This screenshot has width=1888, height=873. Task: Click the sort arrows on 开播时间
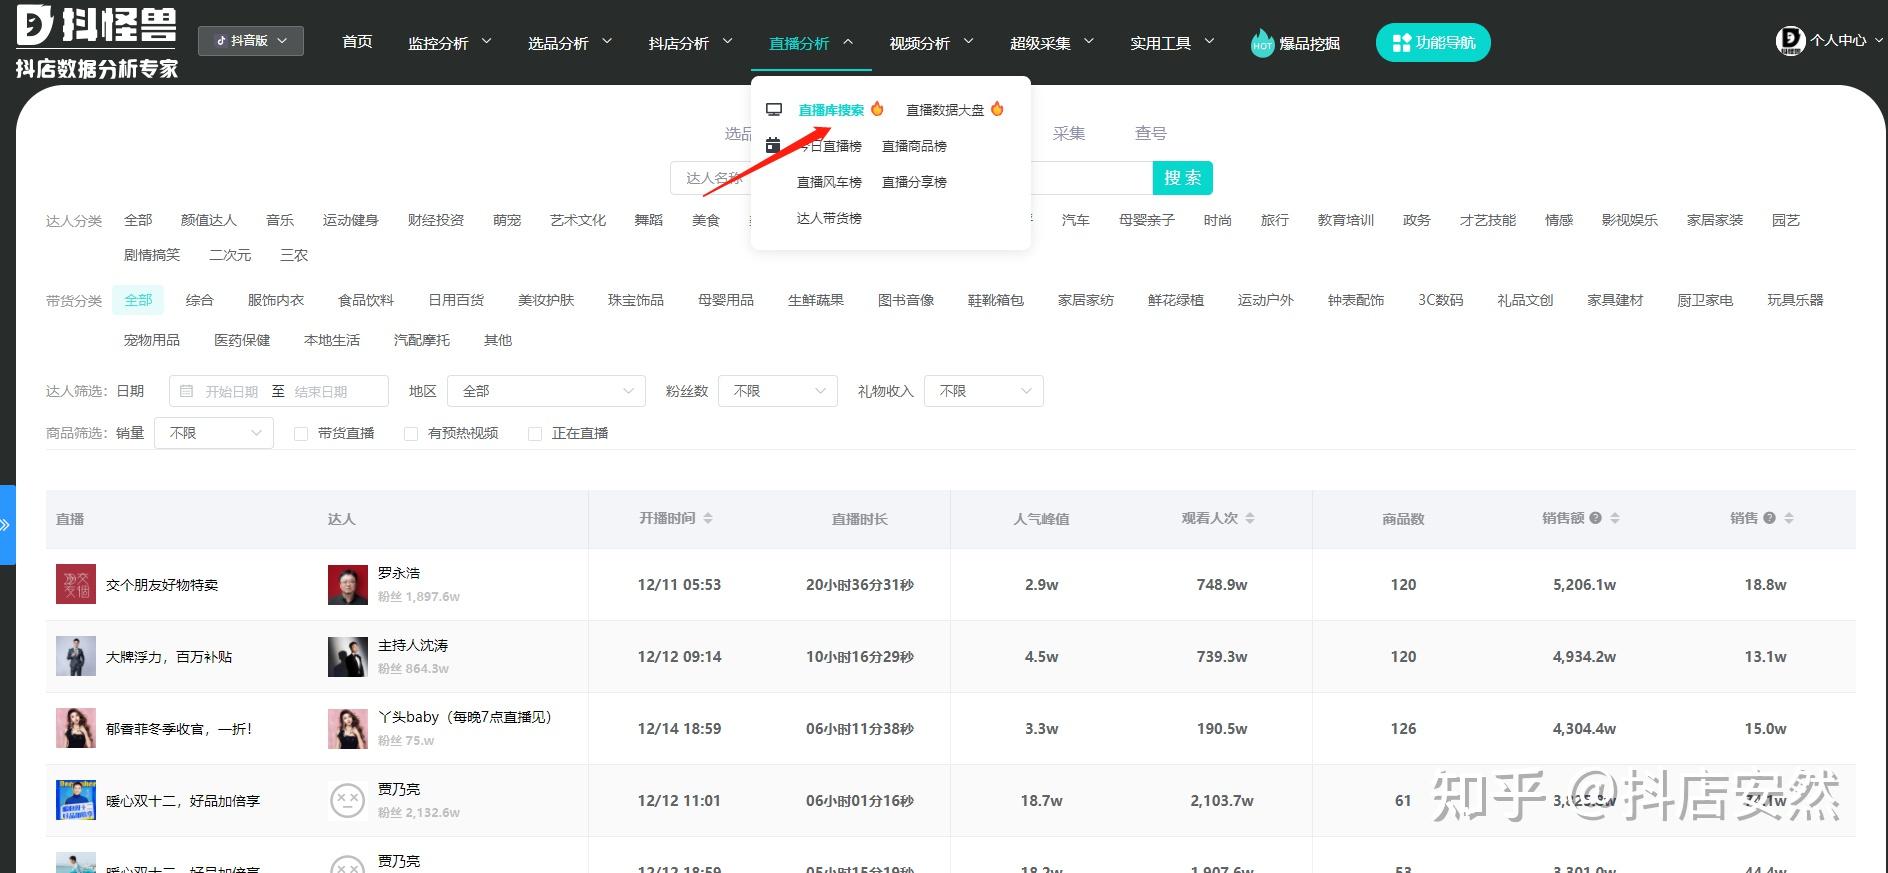[x=708, y=518]
